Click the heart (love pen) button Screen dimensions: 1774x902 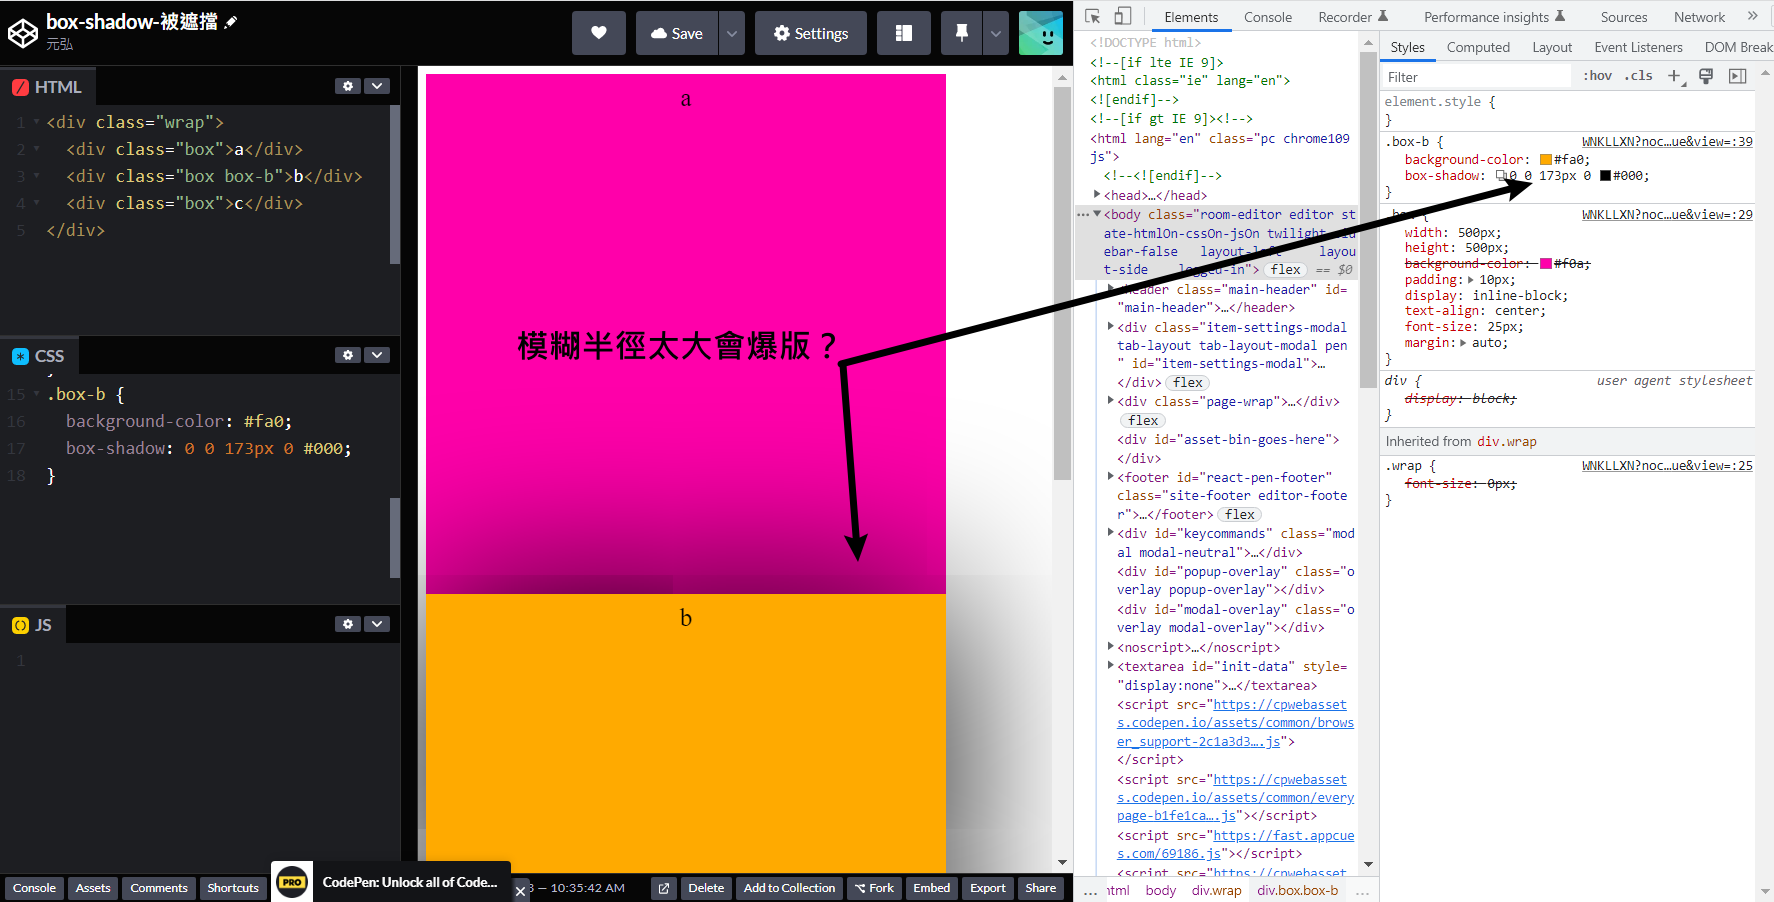coord(598,33)
